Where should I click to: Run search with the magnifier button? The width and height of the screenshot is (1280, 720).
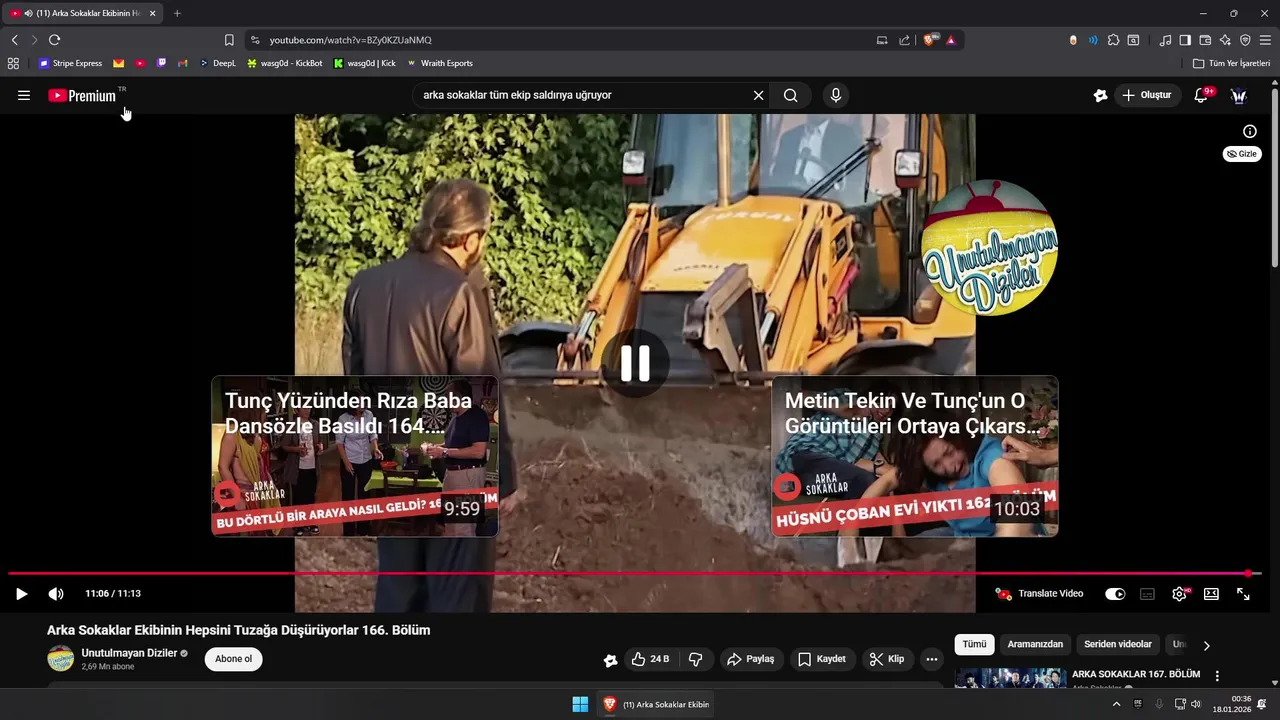pyautogui.click(x=791, y=96)
